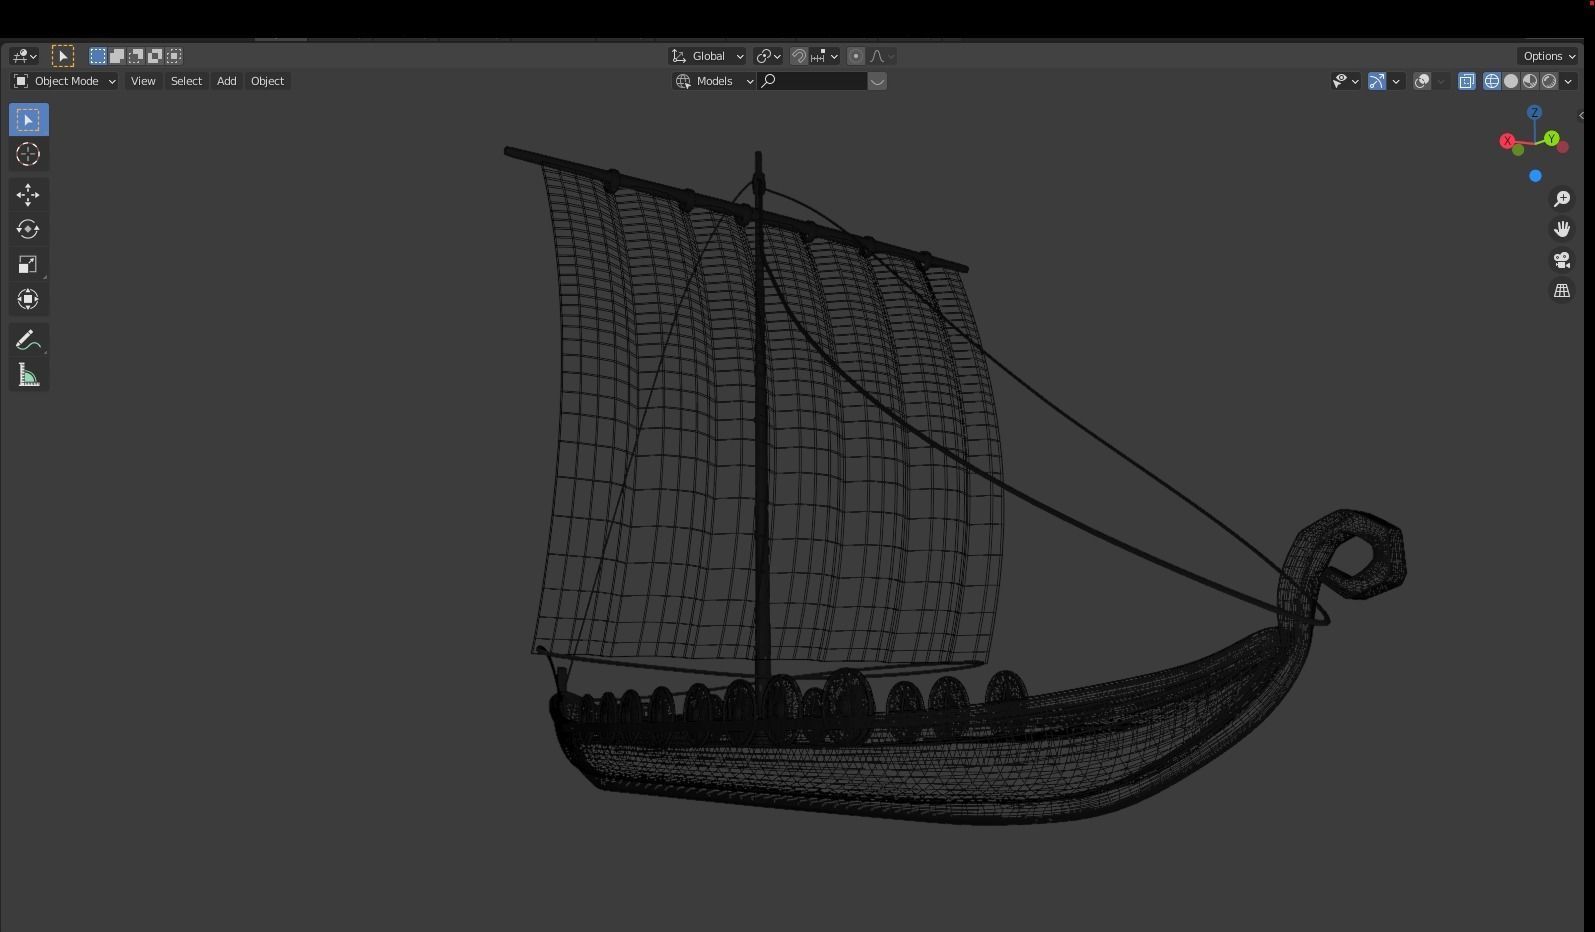Screen dimensions: 1595x932
Task: Choose Extend selection mode icon
Action: pos(117,56)
